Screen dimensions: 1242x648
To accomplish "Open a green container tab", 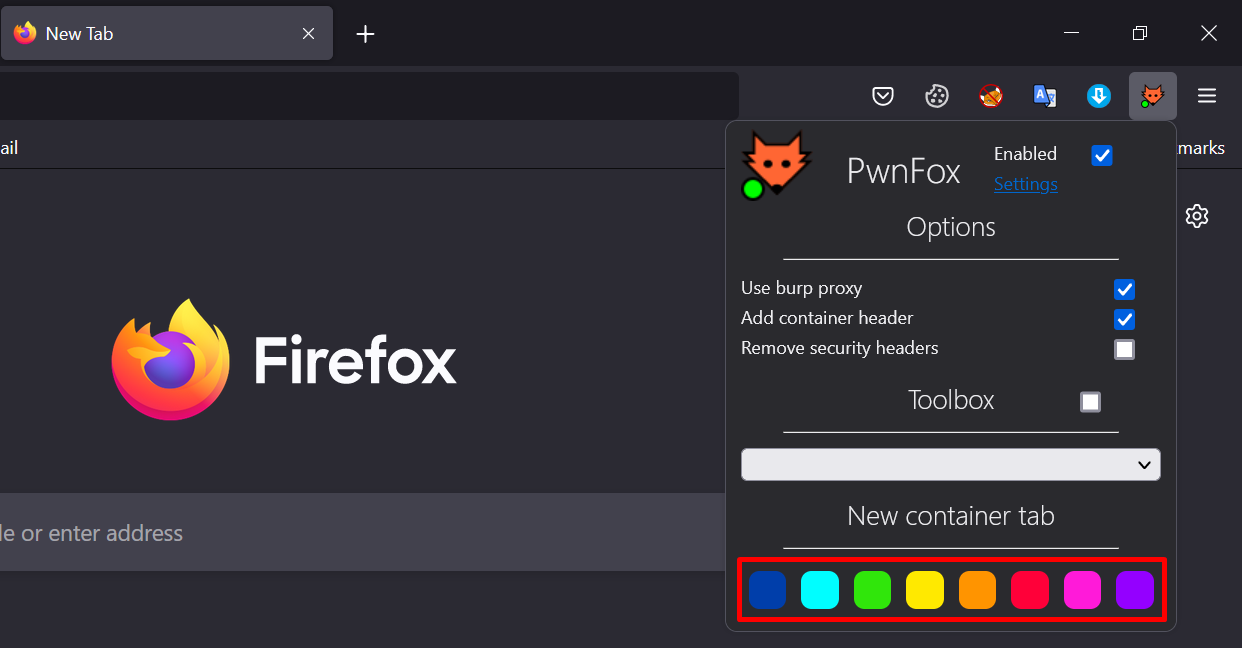I will [x=873, y=590].
